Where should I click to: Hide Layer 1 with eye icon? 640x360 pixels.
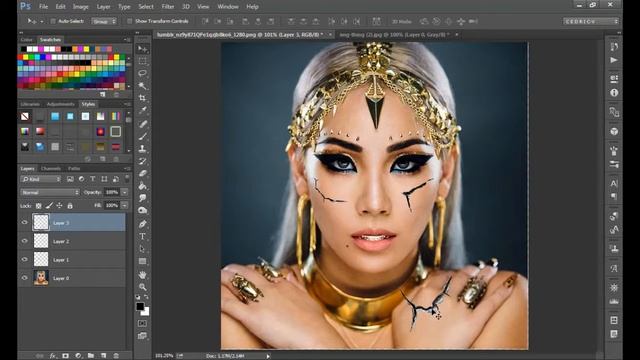(x=24, y=259)
